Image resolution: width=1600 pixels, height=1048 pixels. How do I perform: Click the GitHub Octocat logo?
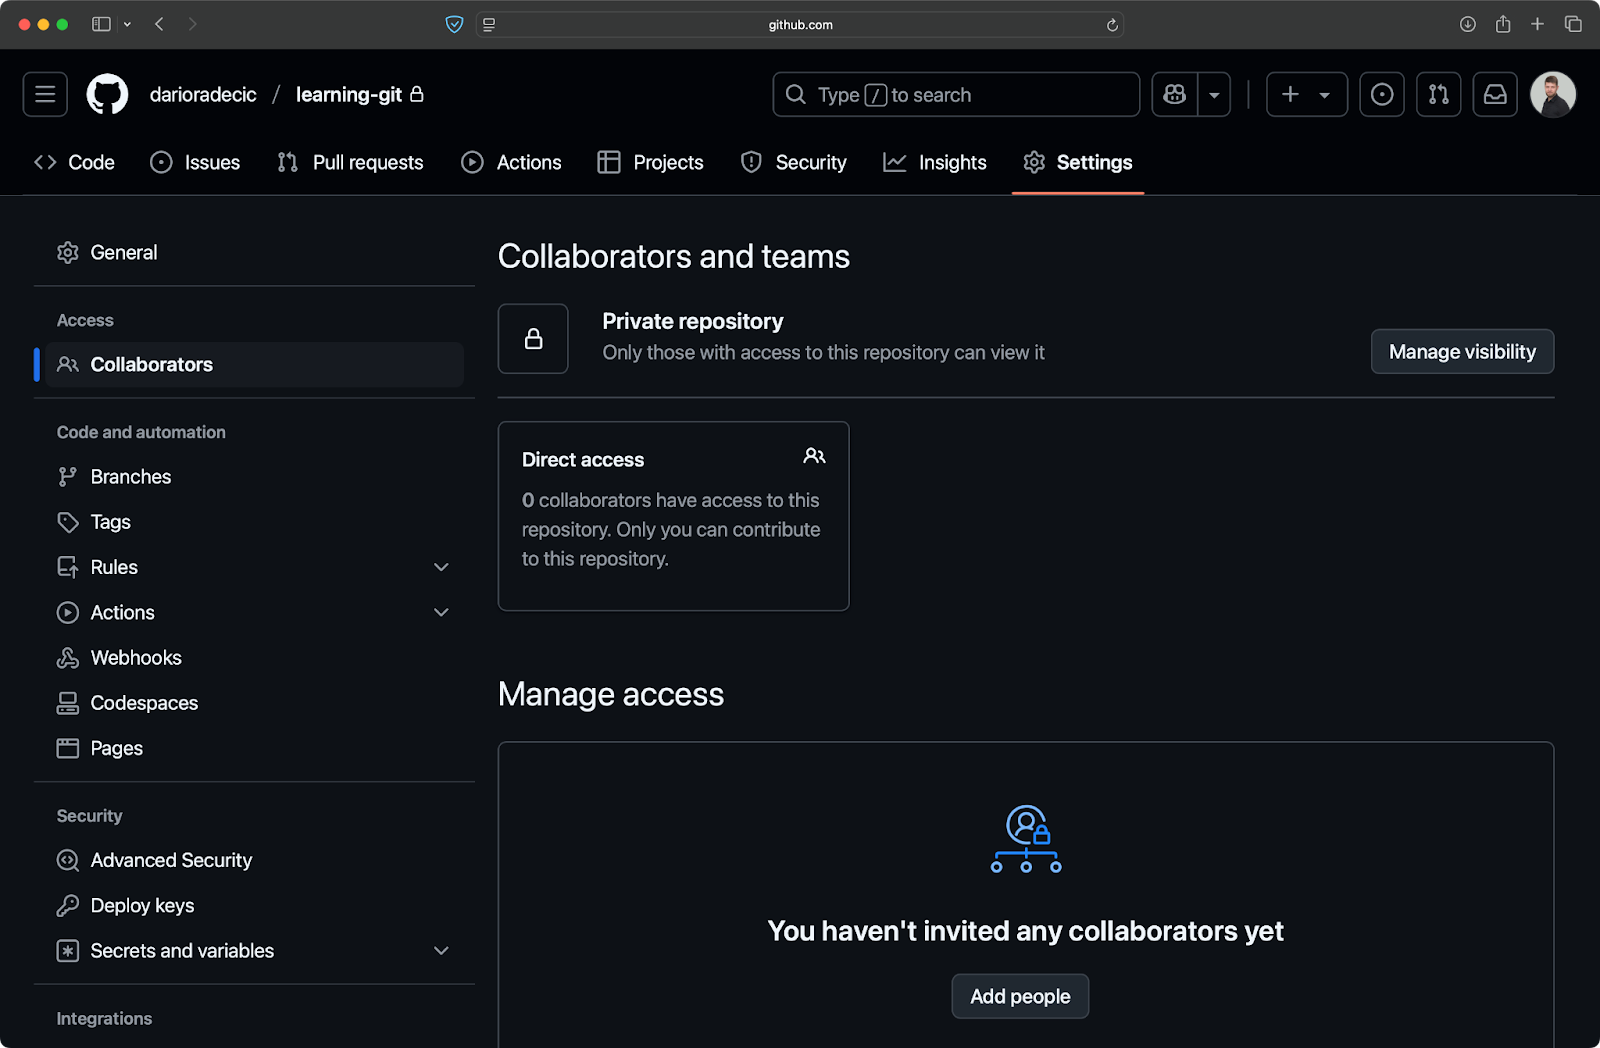[107, 94]
